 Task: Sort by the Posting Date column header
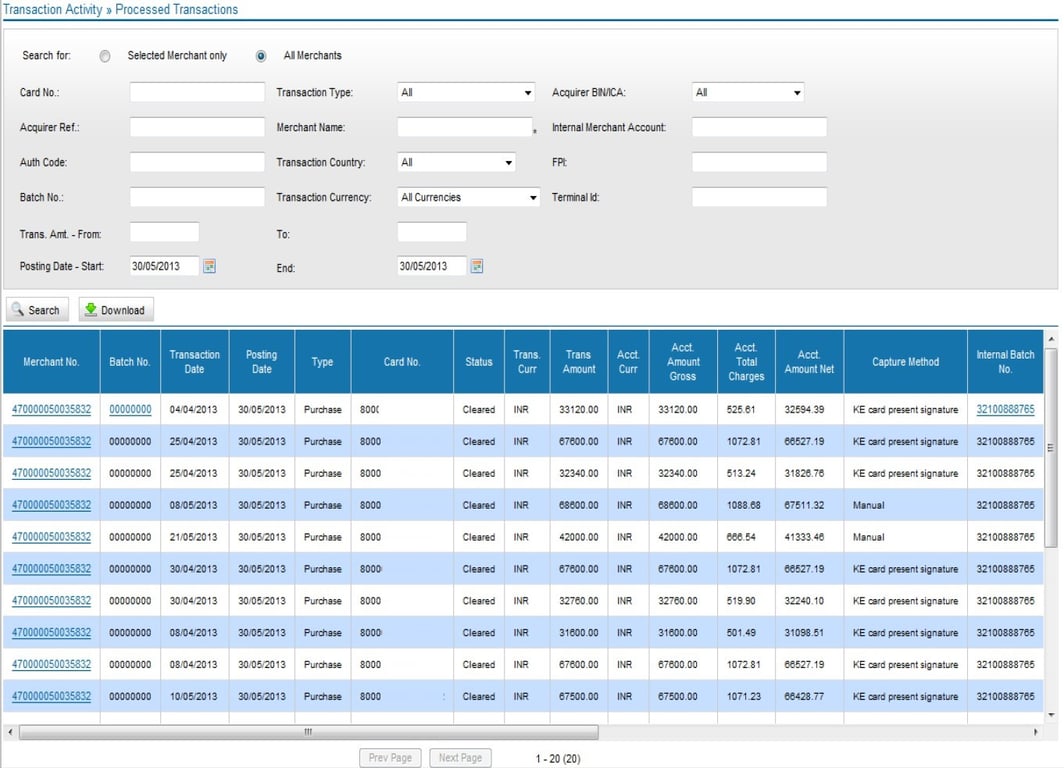click(261, 362)
